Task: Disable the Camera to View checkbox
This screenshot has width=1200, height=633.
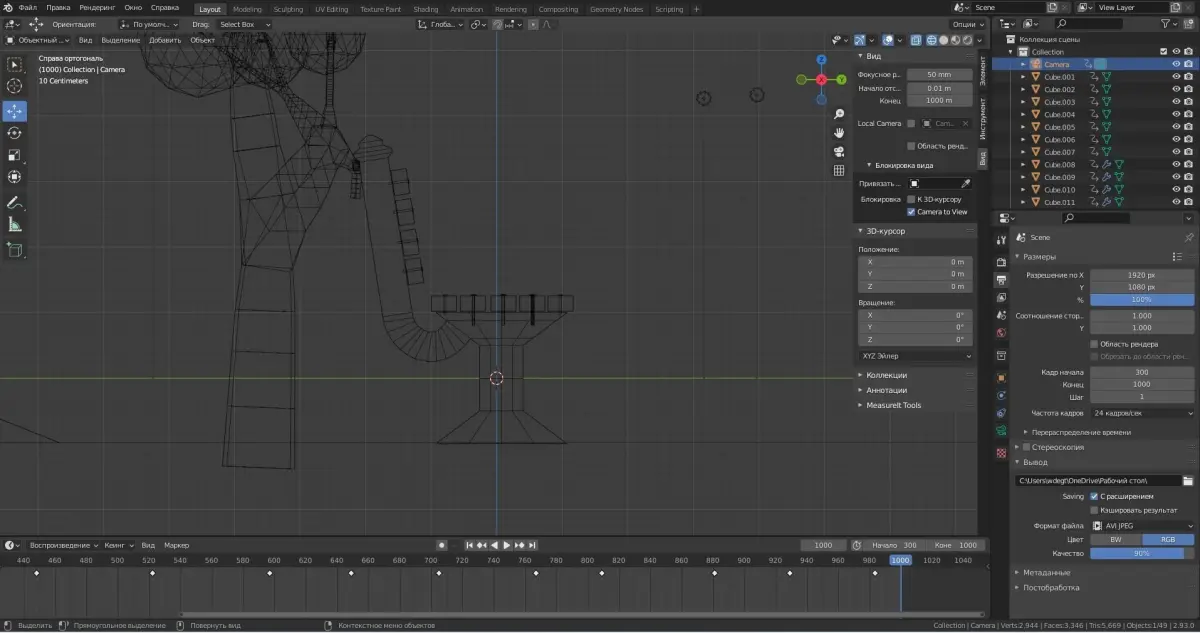Action: pos(911,212)
